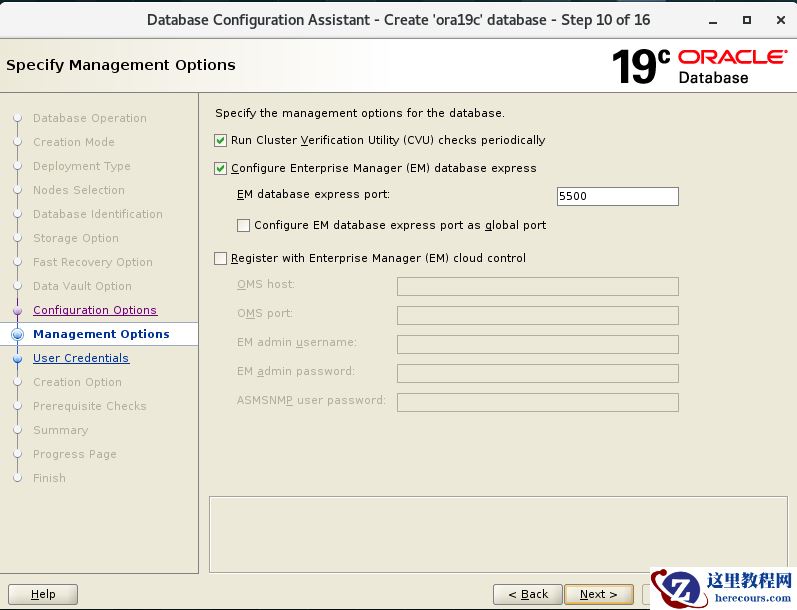This screenshot has height=610, width=797.
Task: Go to Configuration Options step
Action: click(95, 310)
